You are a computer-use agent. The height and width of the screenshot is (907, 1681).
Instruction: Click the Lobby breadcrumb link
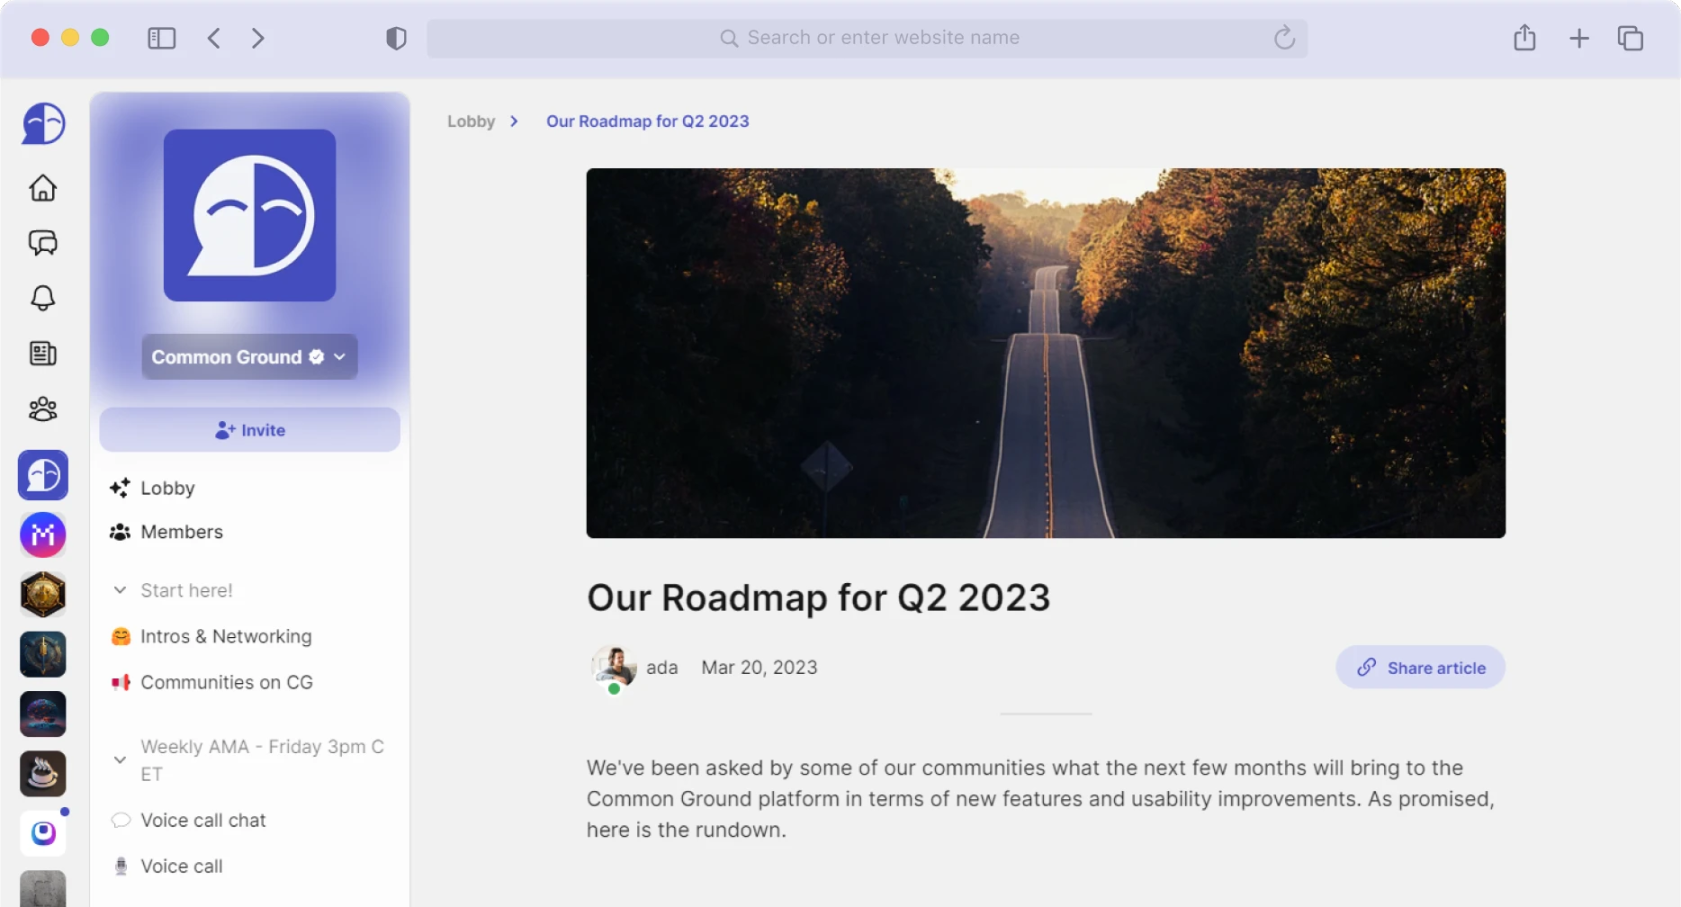471,121
